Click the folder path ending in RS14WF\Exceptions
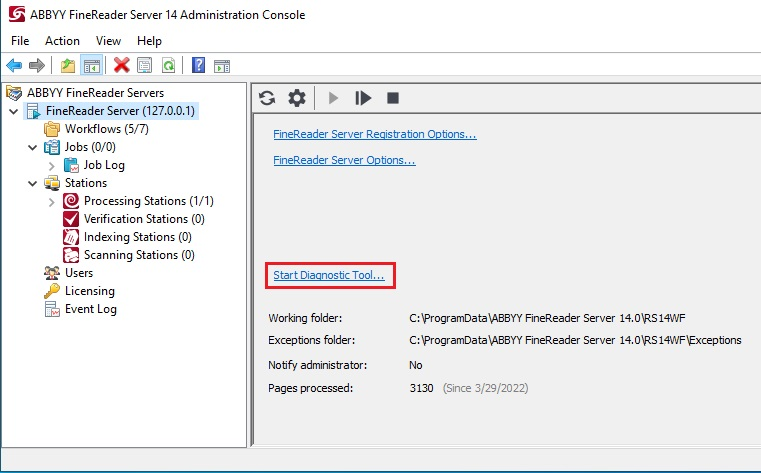761x473 pixels. (575, 340)
